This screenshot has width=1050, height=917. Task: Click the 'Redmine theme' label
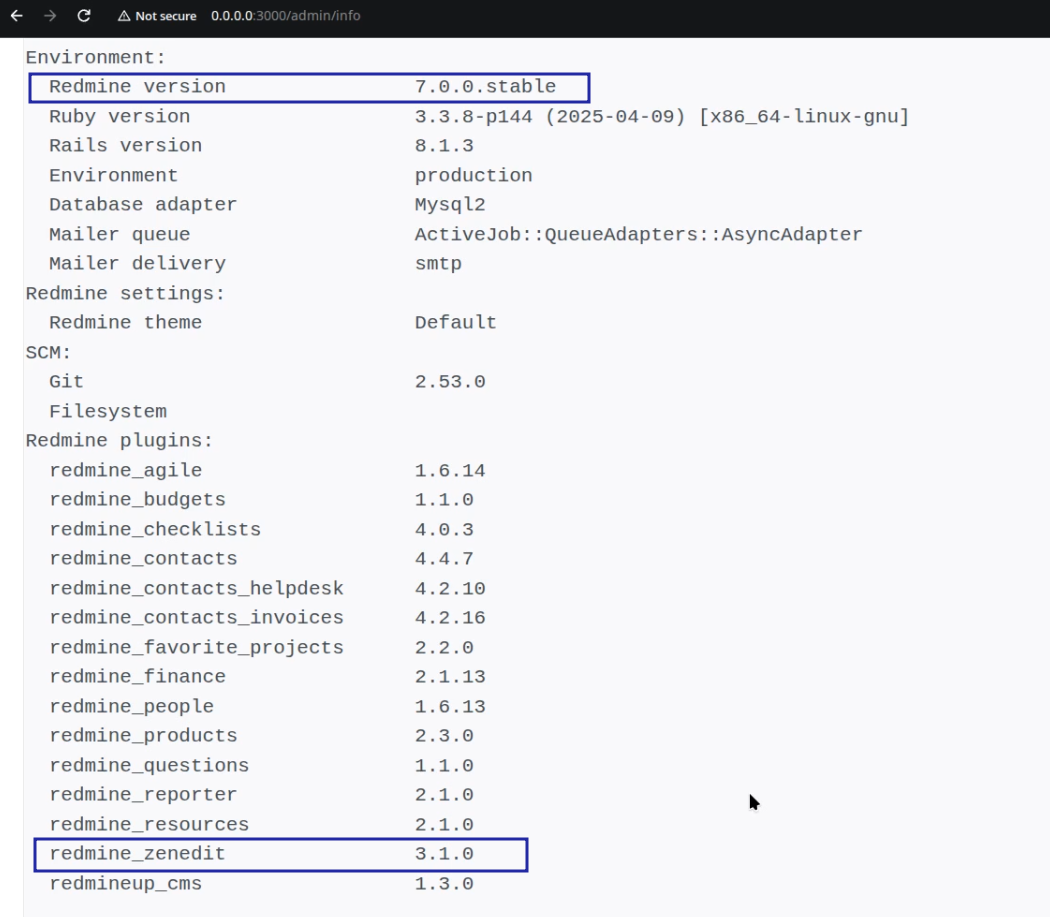tap(125, 322)
